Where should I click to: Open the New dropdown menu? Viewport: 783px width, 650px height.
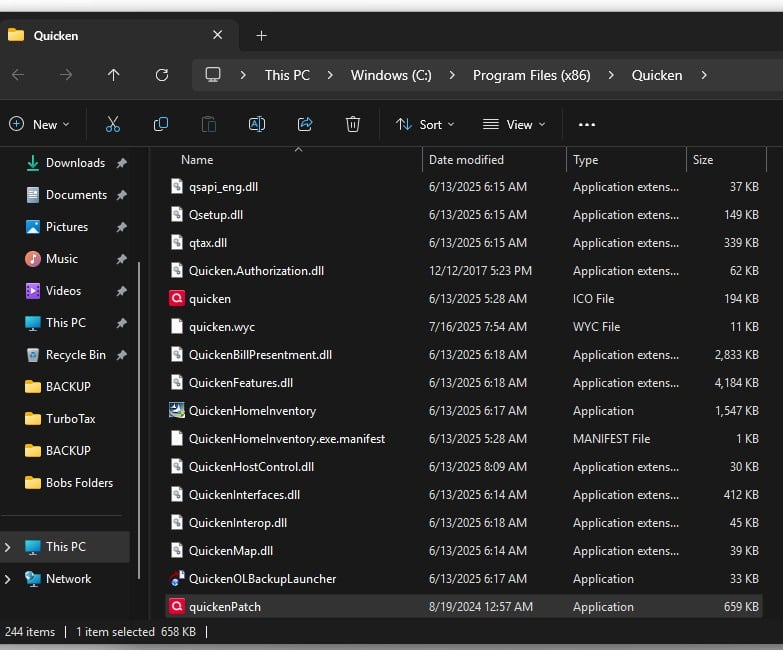tap(40, 124)
